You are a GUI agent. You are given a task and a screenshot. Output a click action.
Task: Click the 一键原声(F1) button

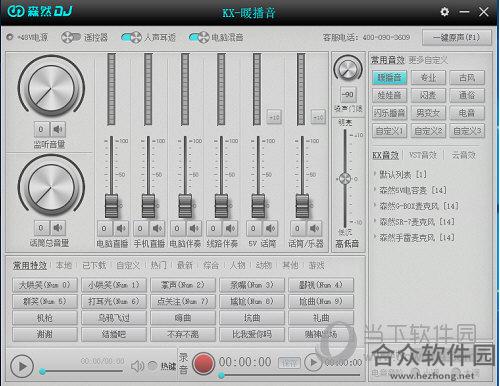click(457, 37)
